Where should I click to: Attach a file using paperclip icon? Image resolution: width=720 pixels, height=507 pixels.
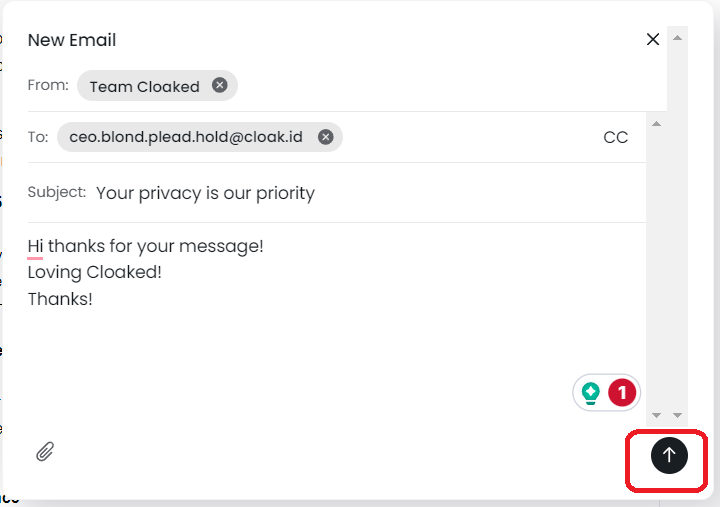click(45, 452)
